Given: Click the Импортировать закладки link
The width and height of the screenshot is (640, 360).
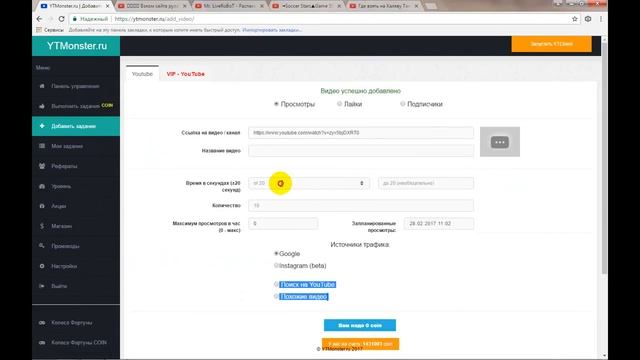Looking at the screenshot, I should point(272,30).
